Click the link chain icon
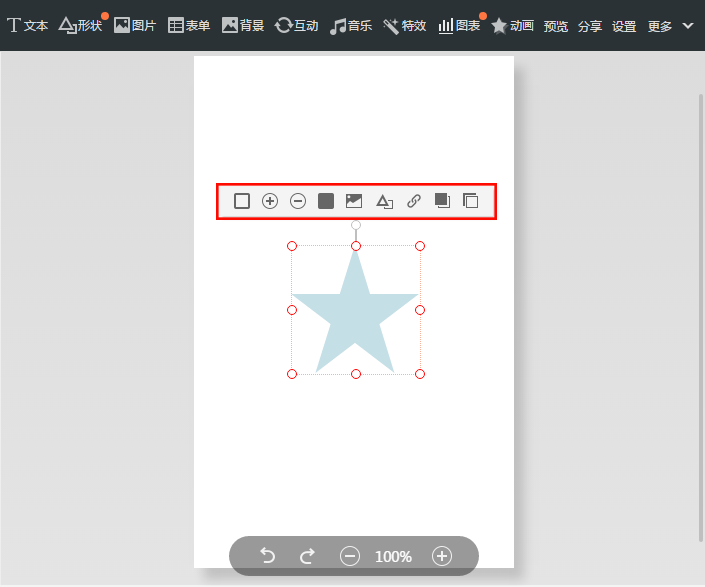This screenshot has width=705, height=587. pyautogui.click(x=414, y=201)
